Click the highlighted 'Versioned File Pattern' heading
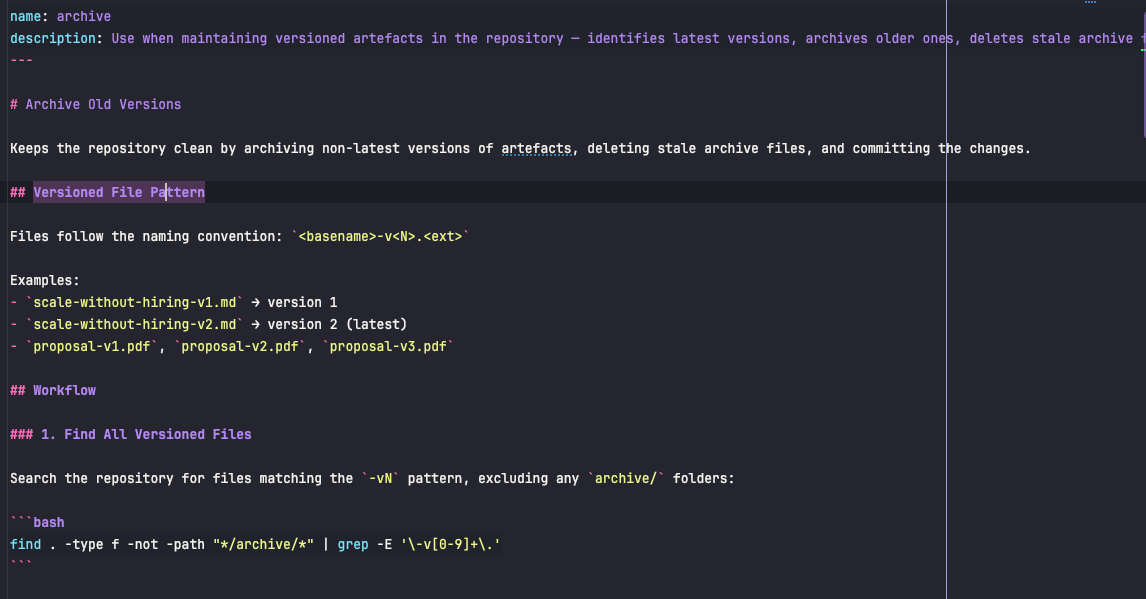1146x599 pixels. point(118,192)
